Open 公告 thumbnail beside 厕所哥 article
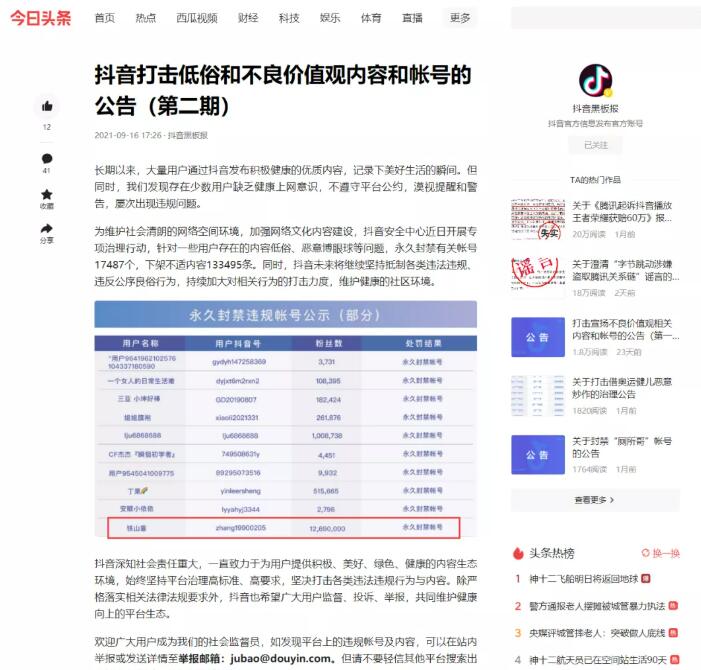This screenshot has height=670, width=701. click(x=538, y=455)
